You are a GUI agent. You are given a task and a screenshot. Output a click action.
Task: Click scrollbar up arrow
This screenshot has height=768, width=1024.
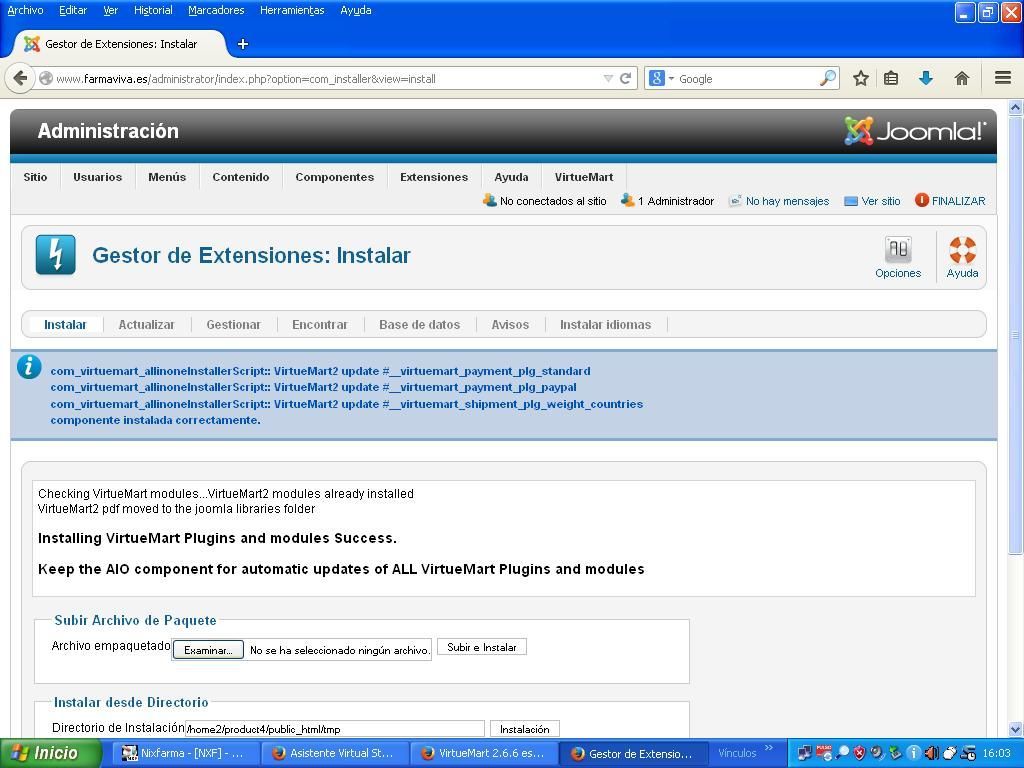[x=1015, y=108]
